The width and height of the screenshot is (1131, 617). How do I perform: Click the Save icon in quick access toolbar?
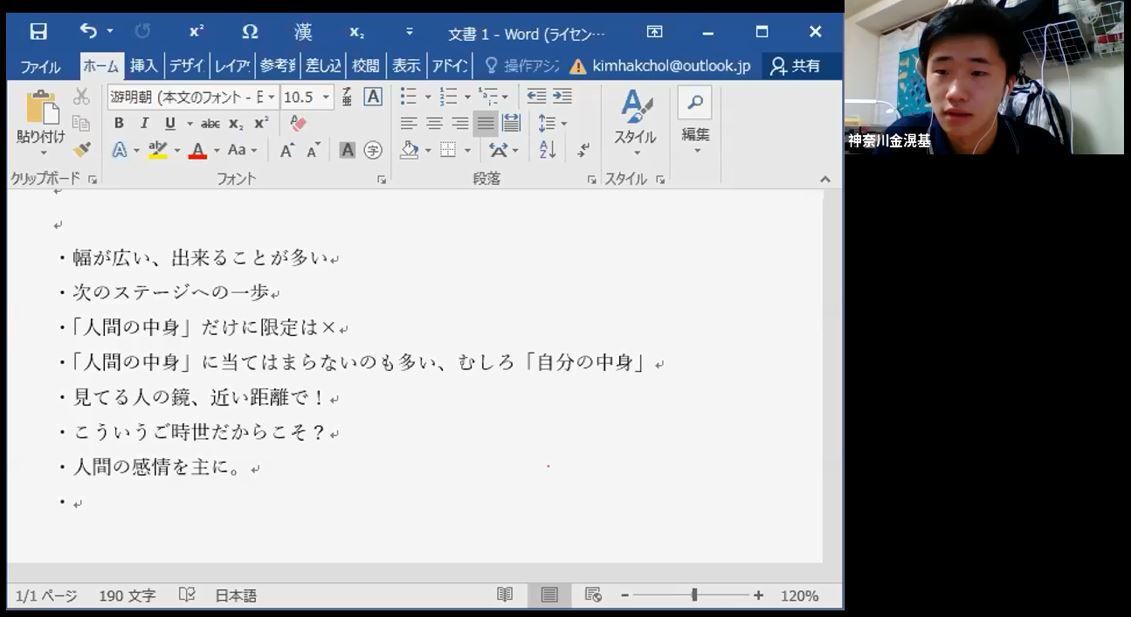click(38, 32)
